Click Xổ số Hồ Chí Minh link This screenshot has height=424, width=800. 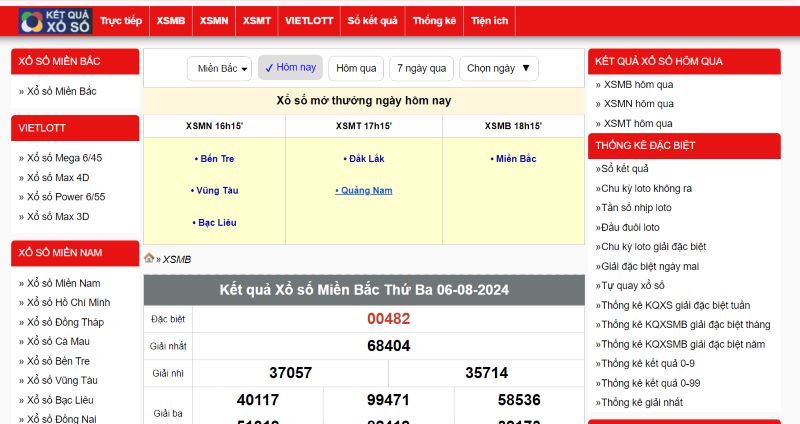click(68, 302)
